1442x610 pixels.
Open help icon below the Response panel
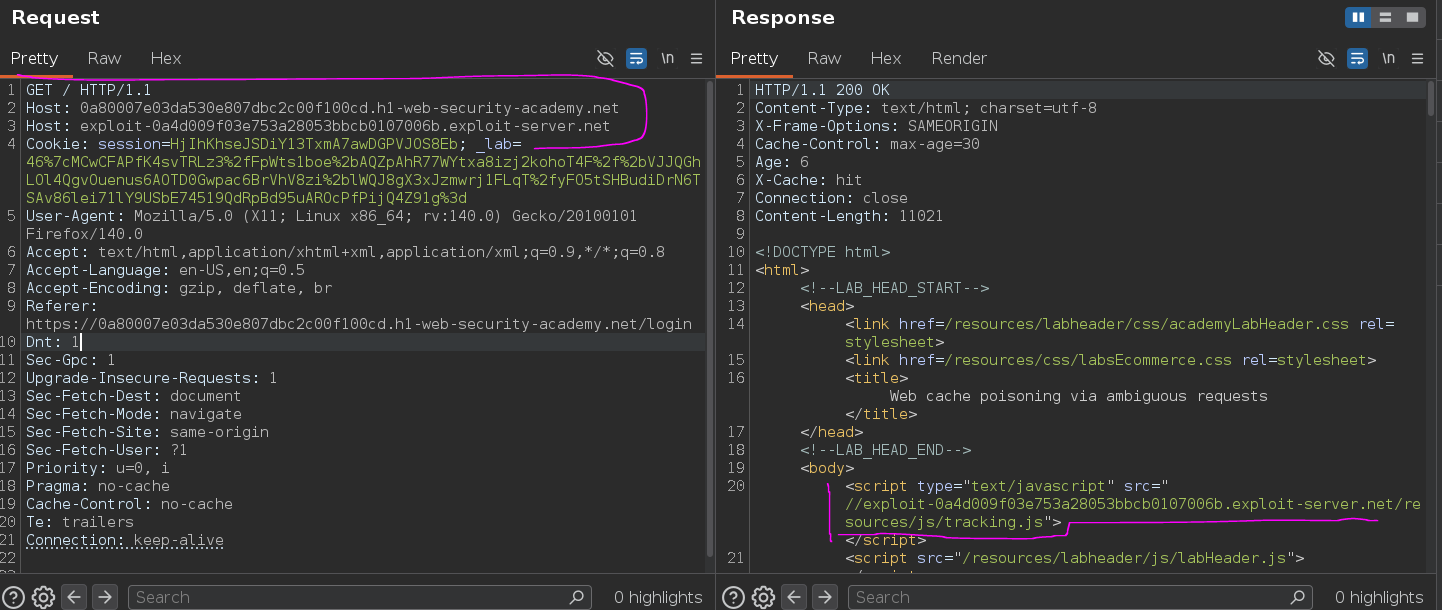click(x=733, y=597)
